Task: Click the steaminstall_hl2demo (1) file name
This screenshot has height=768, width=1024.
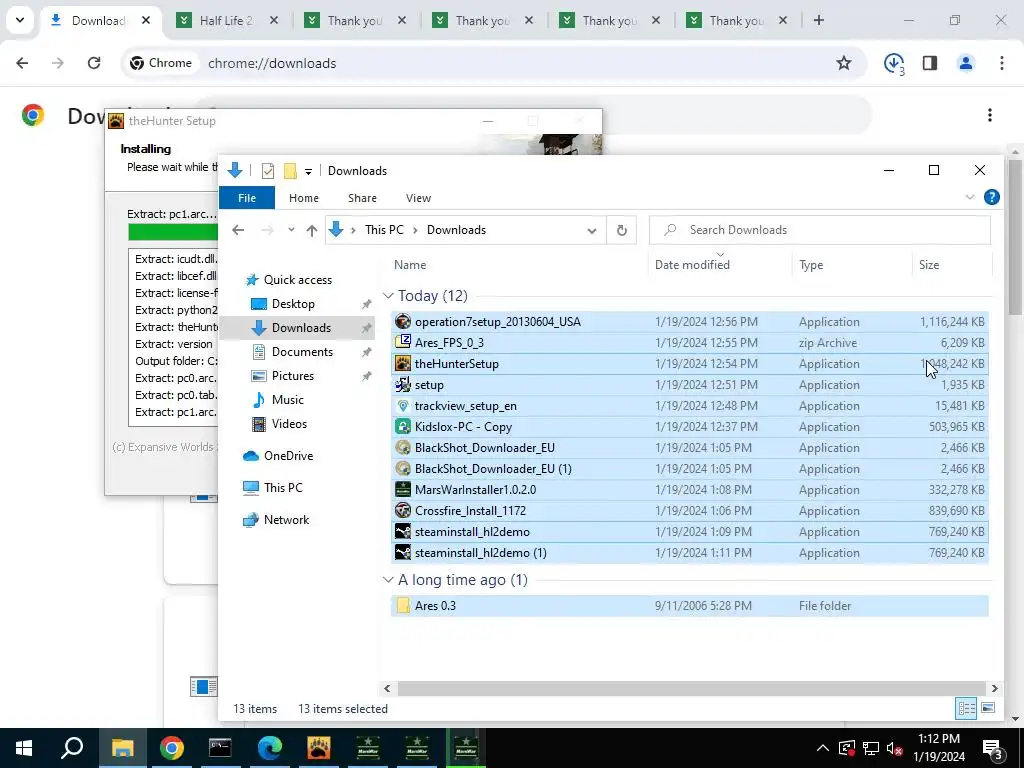Action: pos(481,552)
